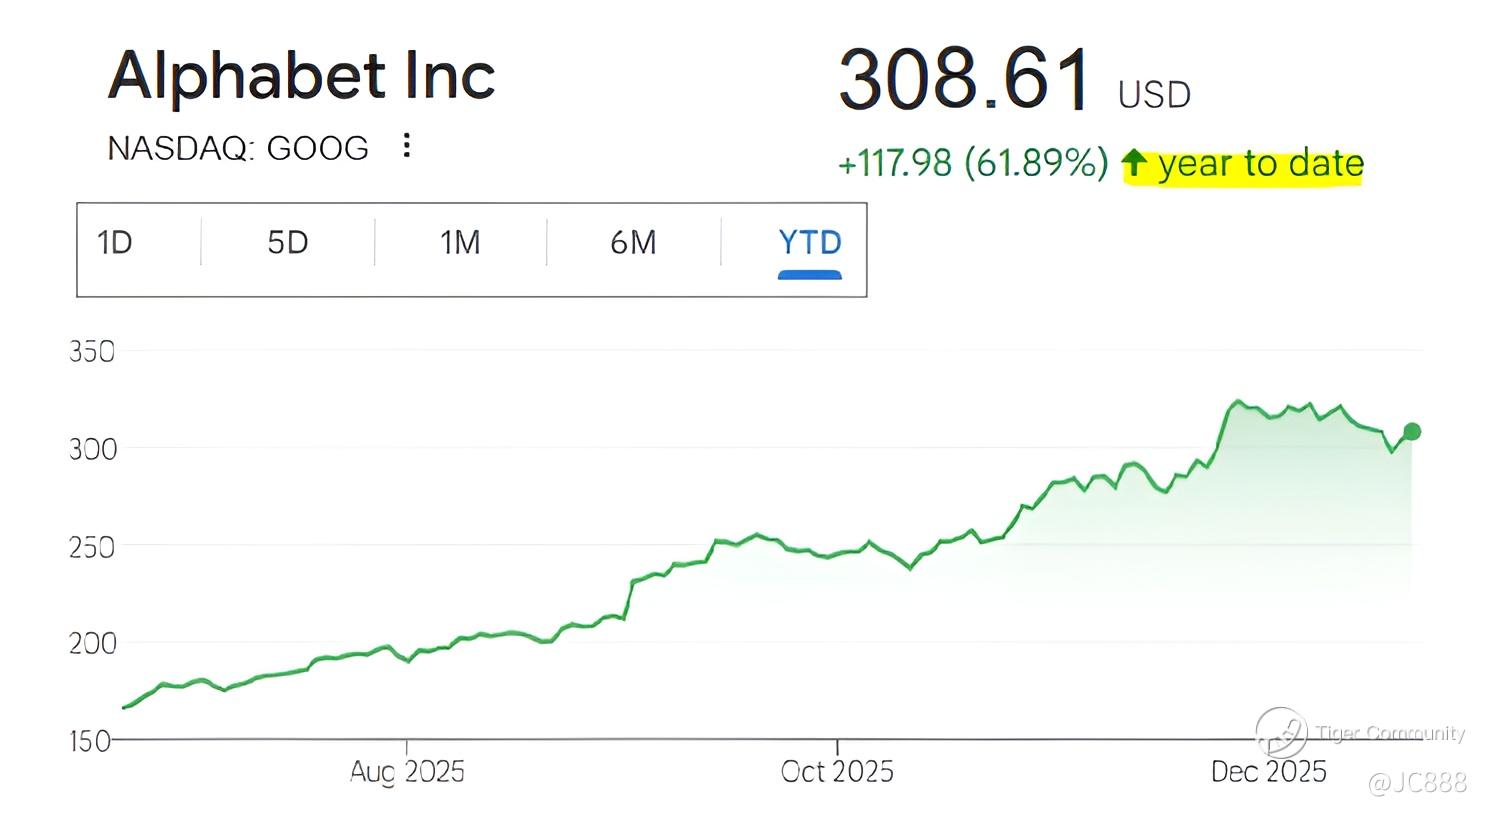Choose the 1M time range tab
This screenshot has height=816, width=1496.
click(x=460, y=243)
